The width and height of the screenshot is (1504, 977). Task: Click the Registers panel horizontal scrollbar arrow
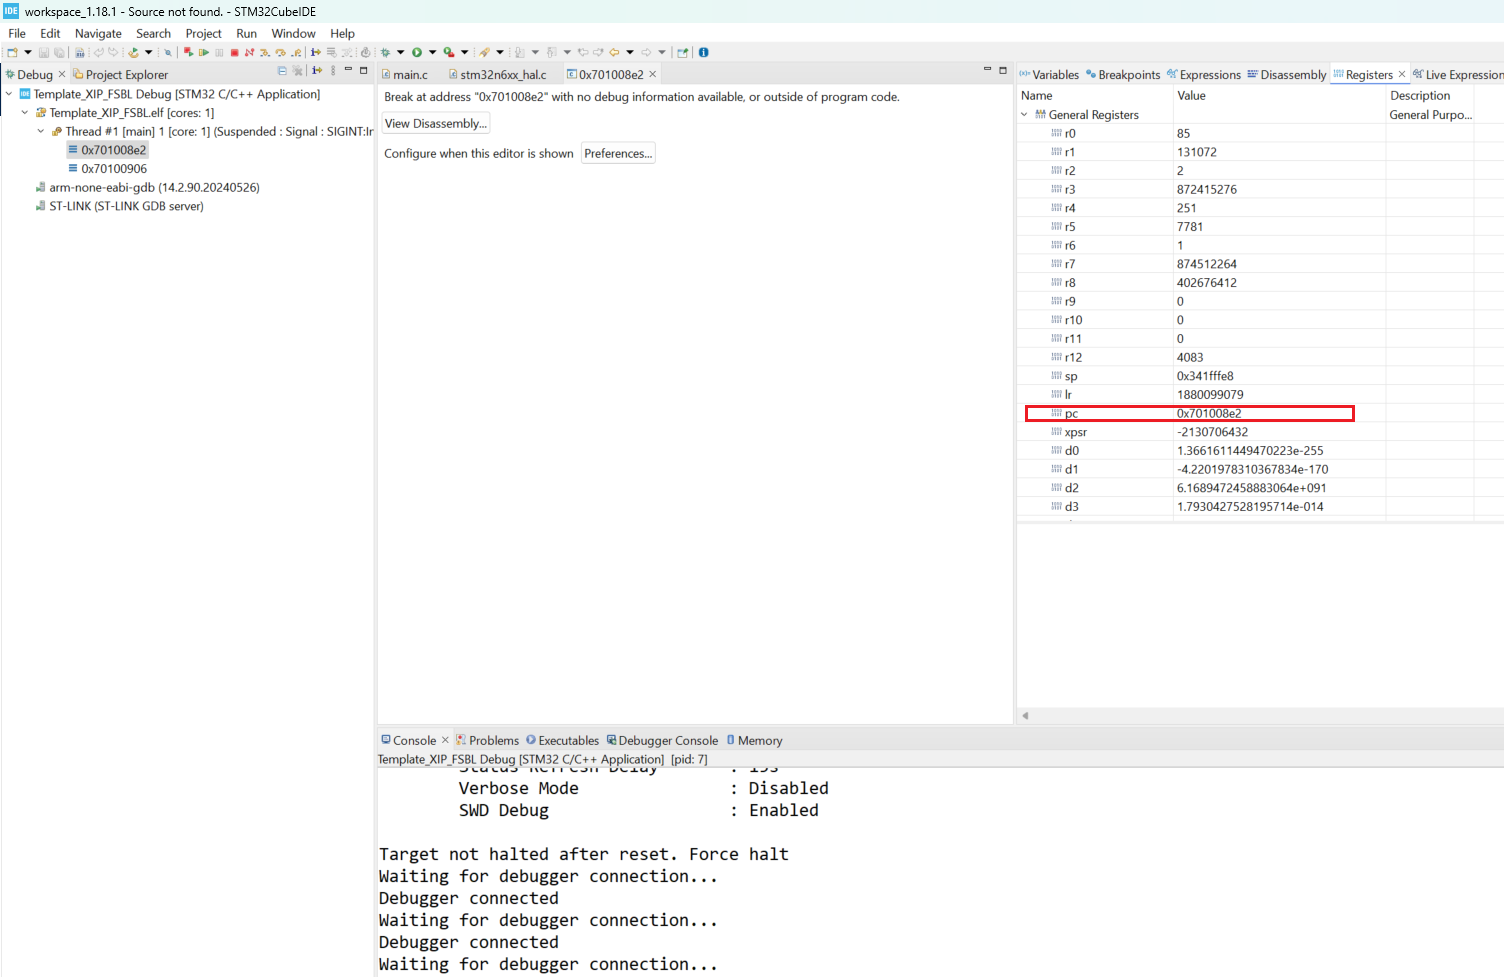1025,716
